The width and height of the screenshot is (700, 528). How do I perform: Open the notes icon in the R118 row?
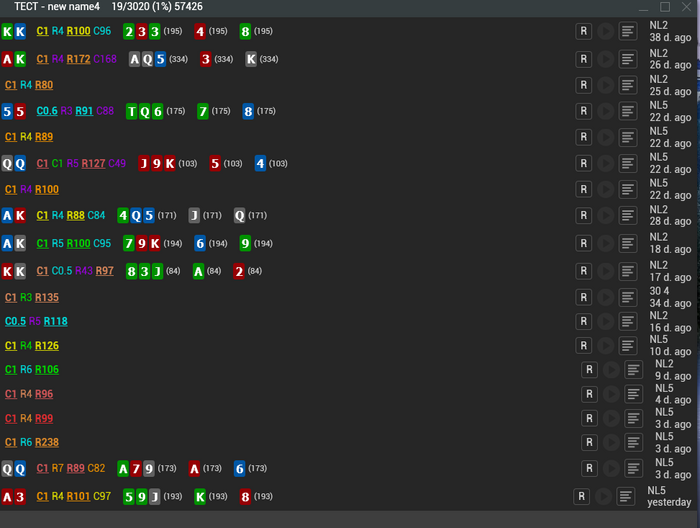pyautogui.click(x=628, y=321)
